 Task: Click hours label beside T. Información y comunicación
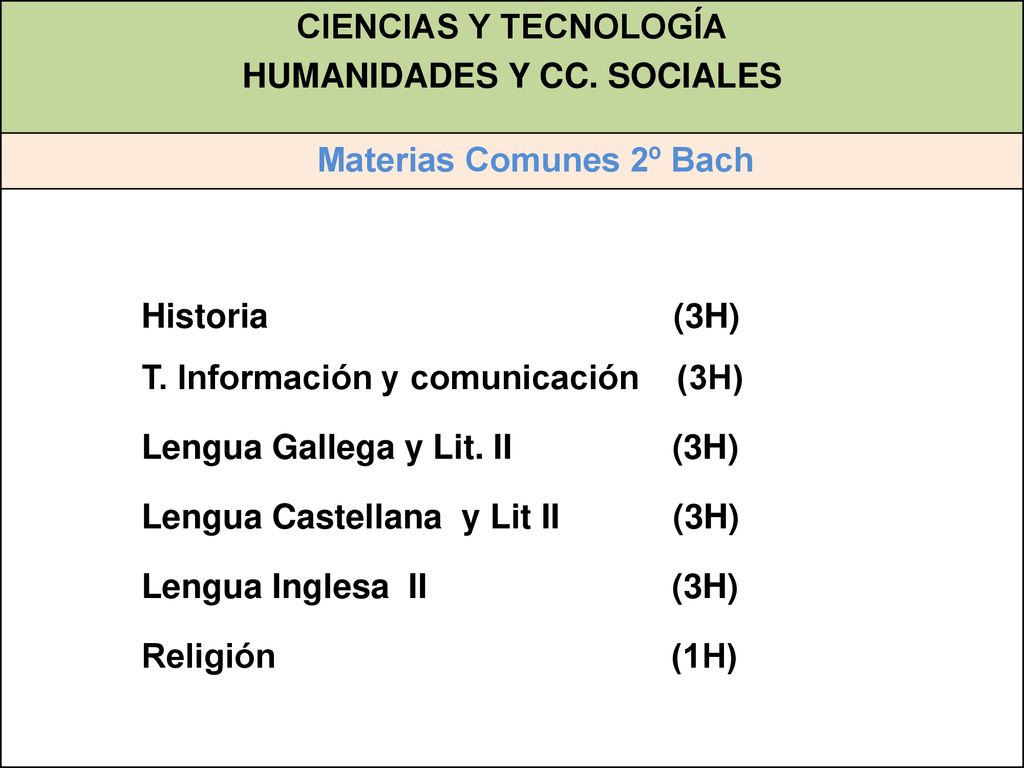(710, 379)
